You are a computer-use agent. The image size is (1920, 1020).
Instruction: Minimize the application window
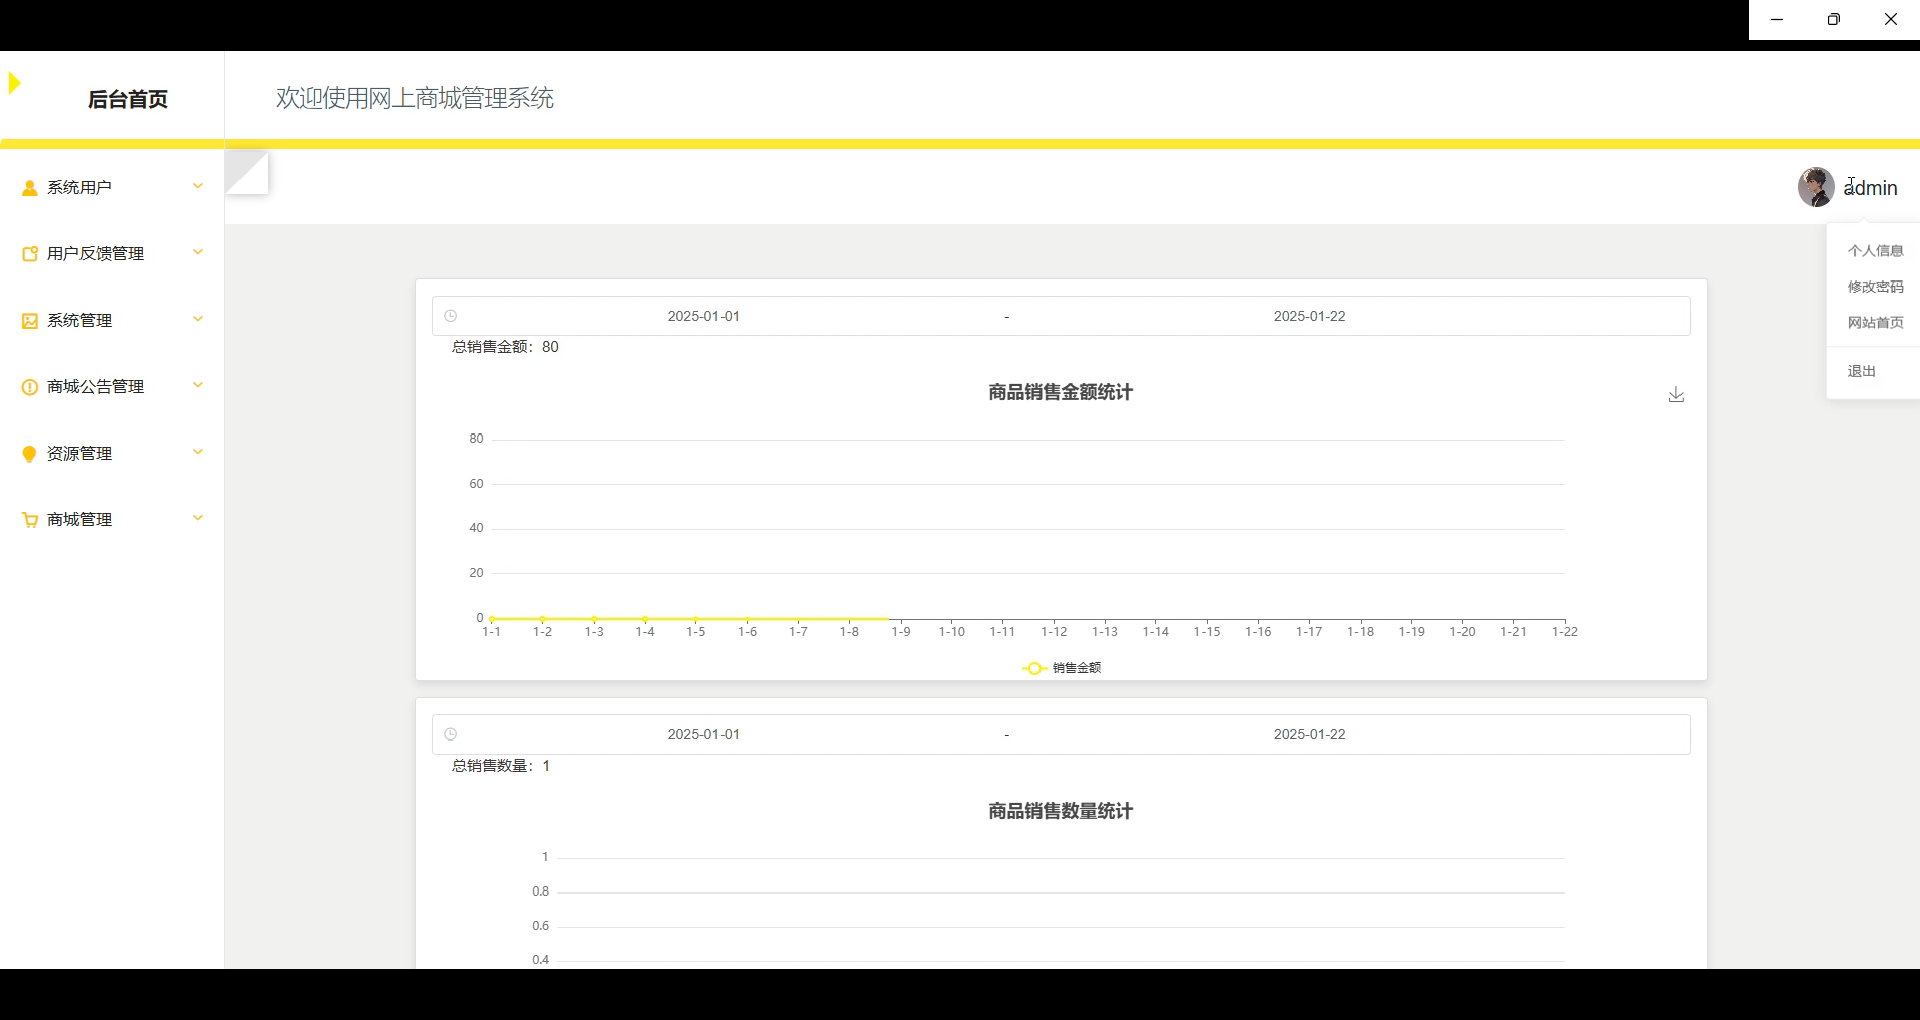(1777, 19)
